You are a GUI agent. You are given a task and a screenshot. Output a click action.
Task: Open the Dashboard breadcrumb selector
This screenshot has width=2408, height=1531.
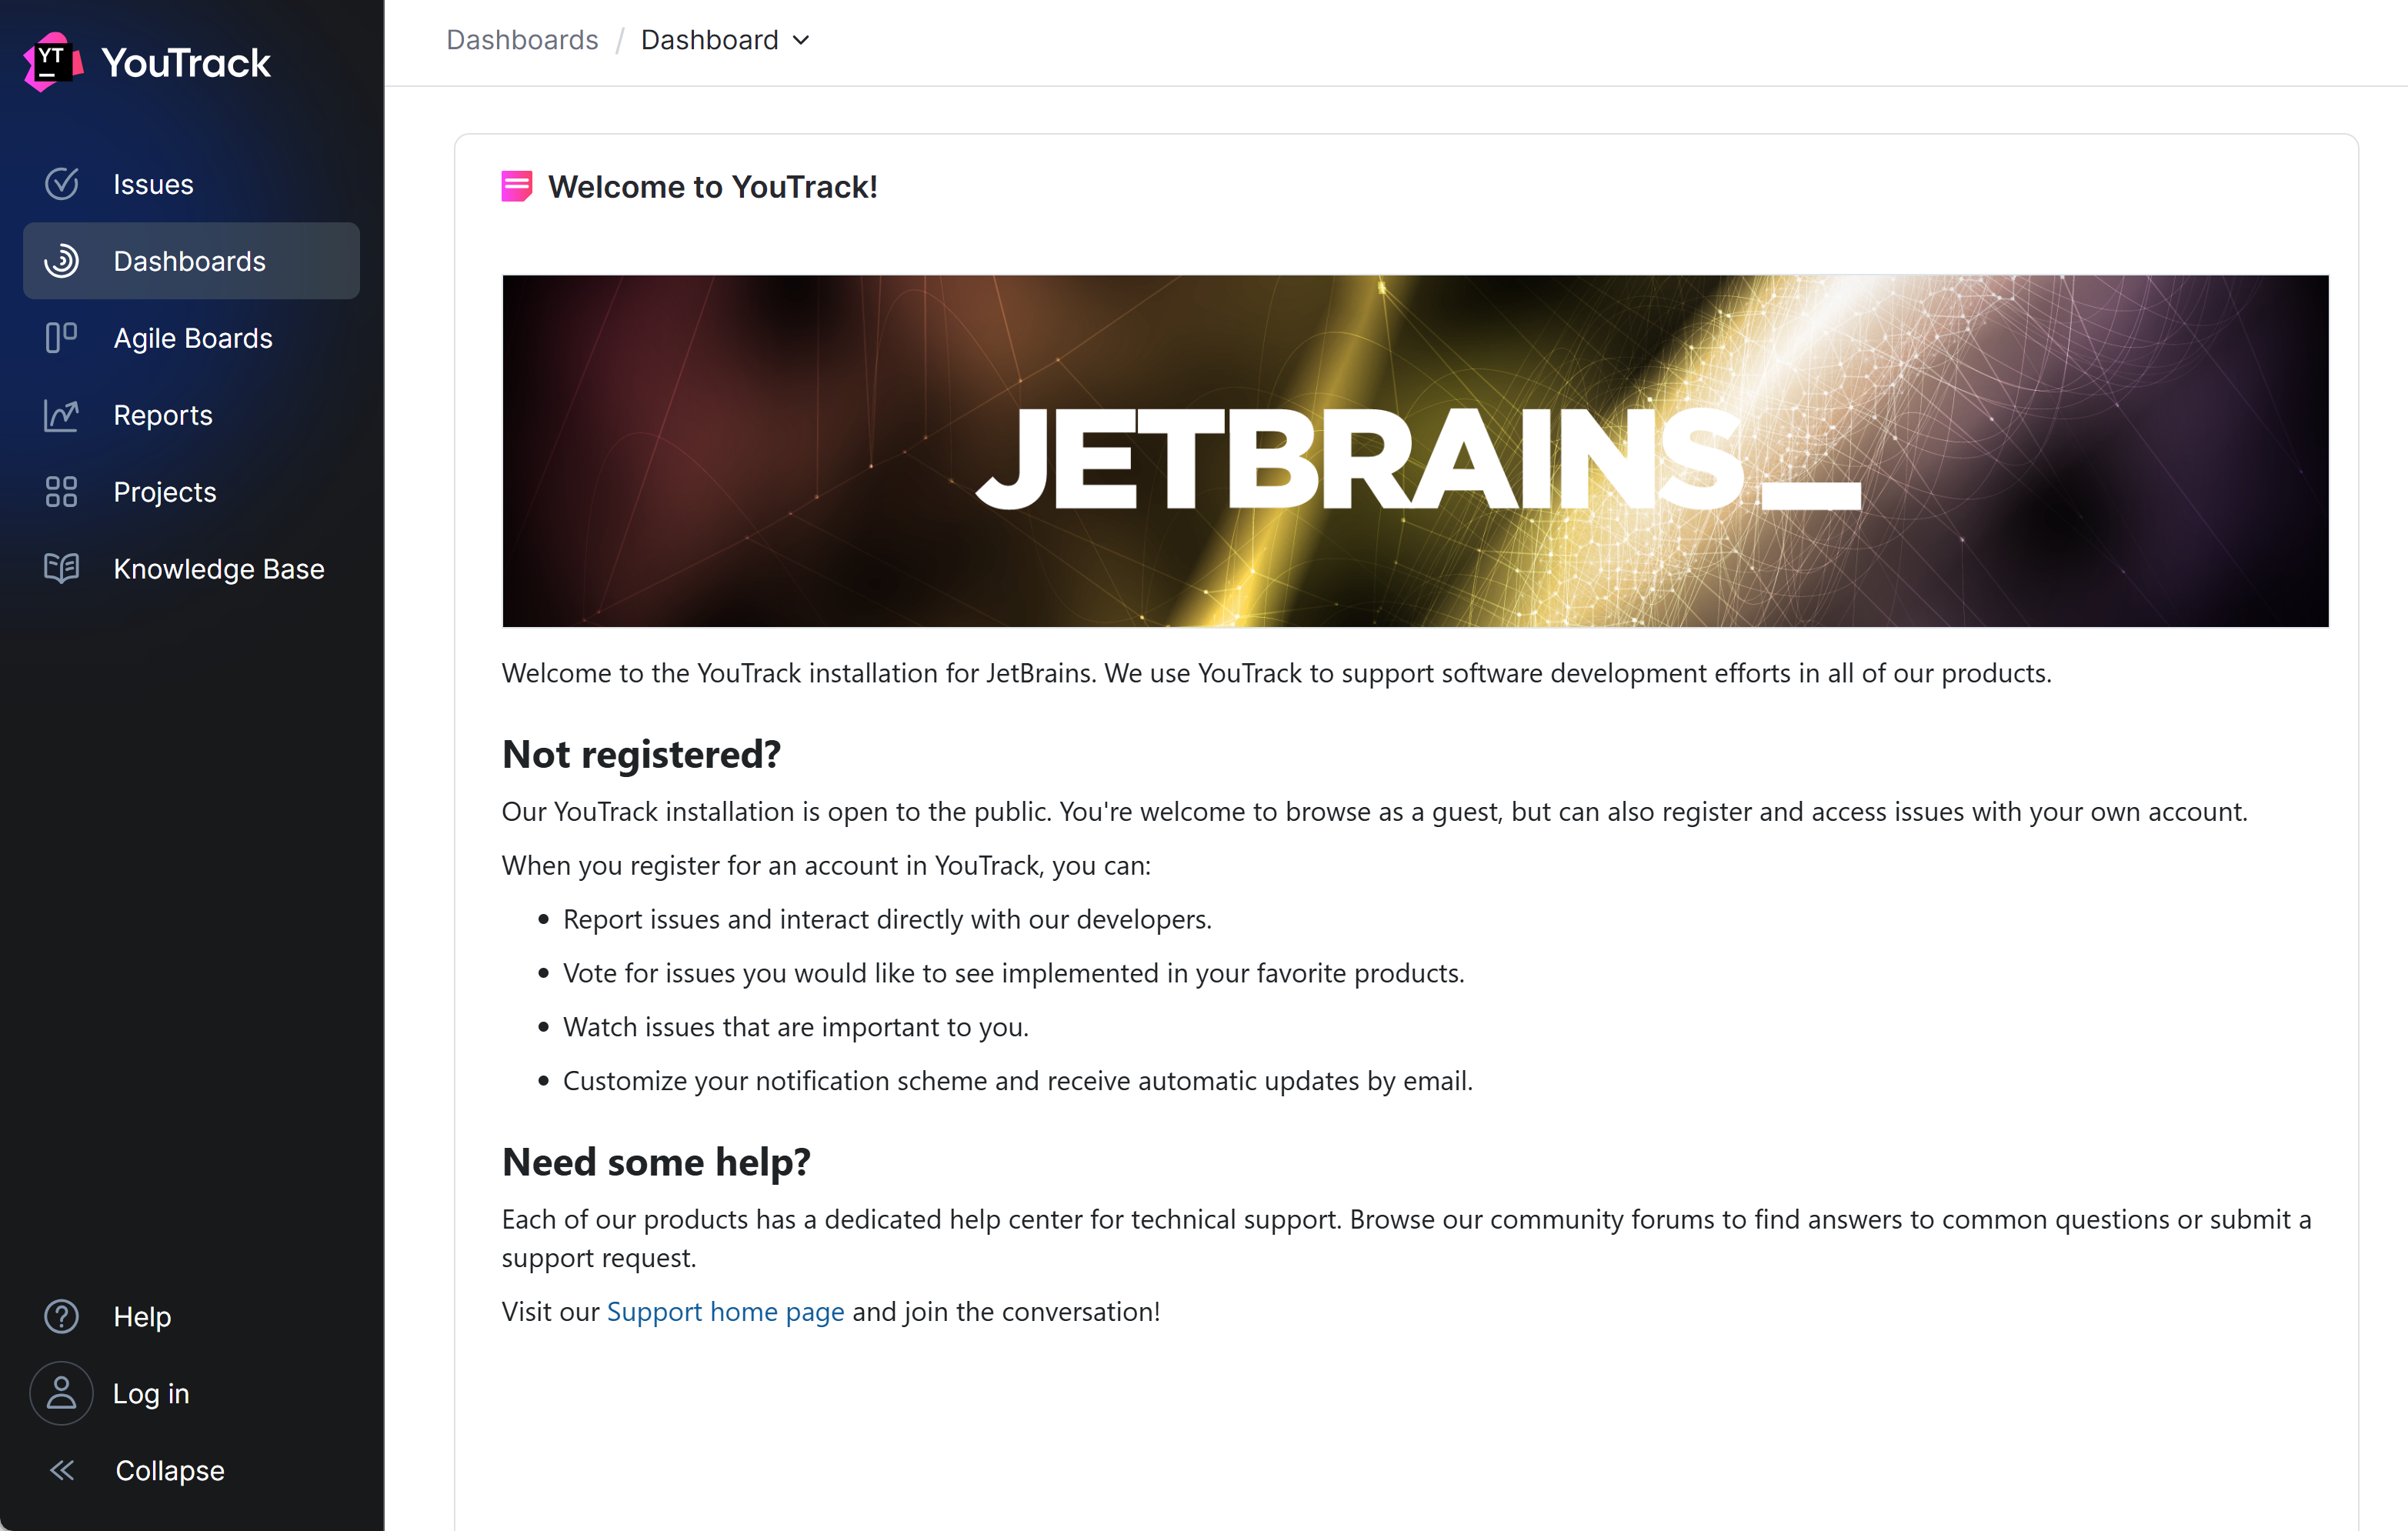711,40
